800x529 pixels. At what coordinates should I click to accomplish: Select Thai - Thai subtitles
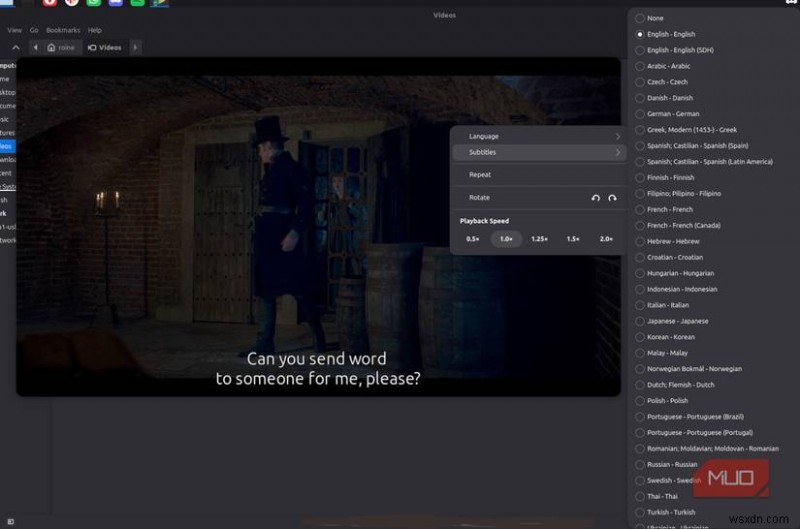tap(657, 496)
